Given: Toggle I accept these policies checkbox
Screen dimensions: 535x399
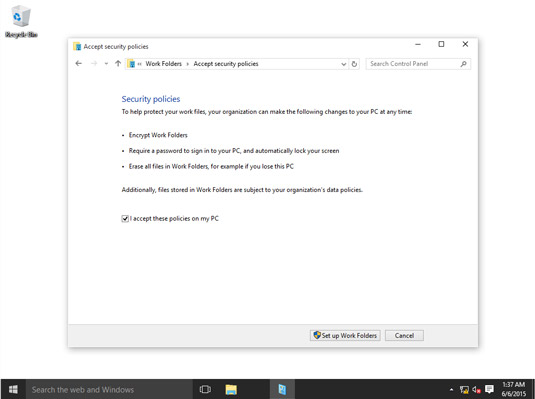Looking at the screenshot, I should pos(125,219).
